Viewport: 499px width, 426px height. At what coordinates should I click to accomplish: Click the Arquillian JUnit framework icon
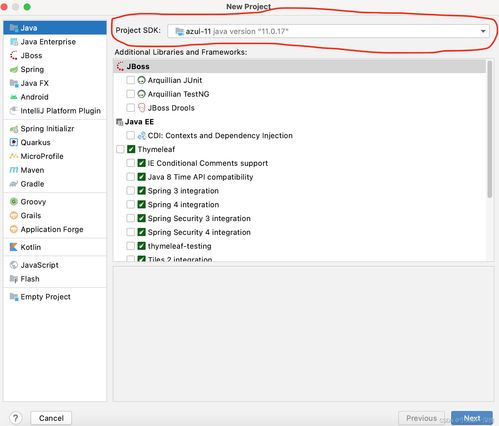142,80
